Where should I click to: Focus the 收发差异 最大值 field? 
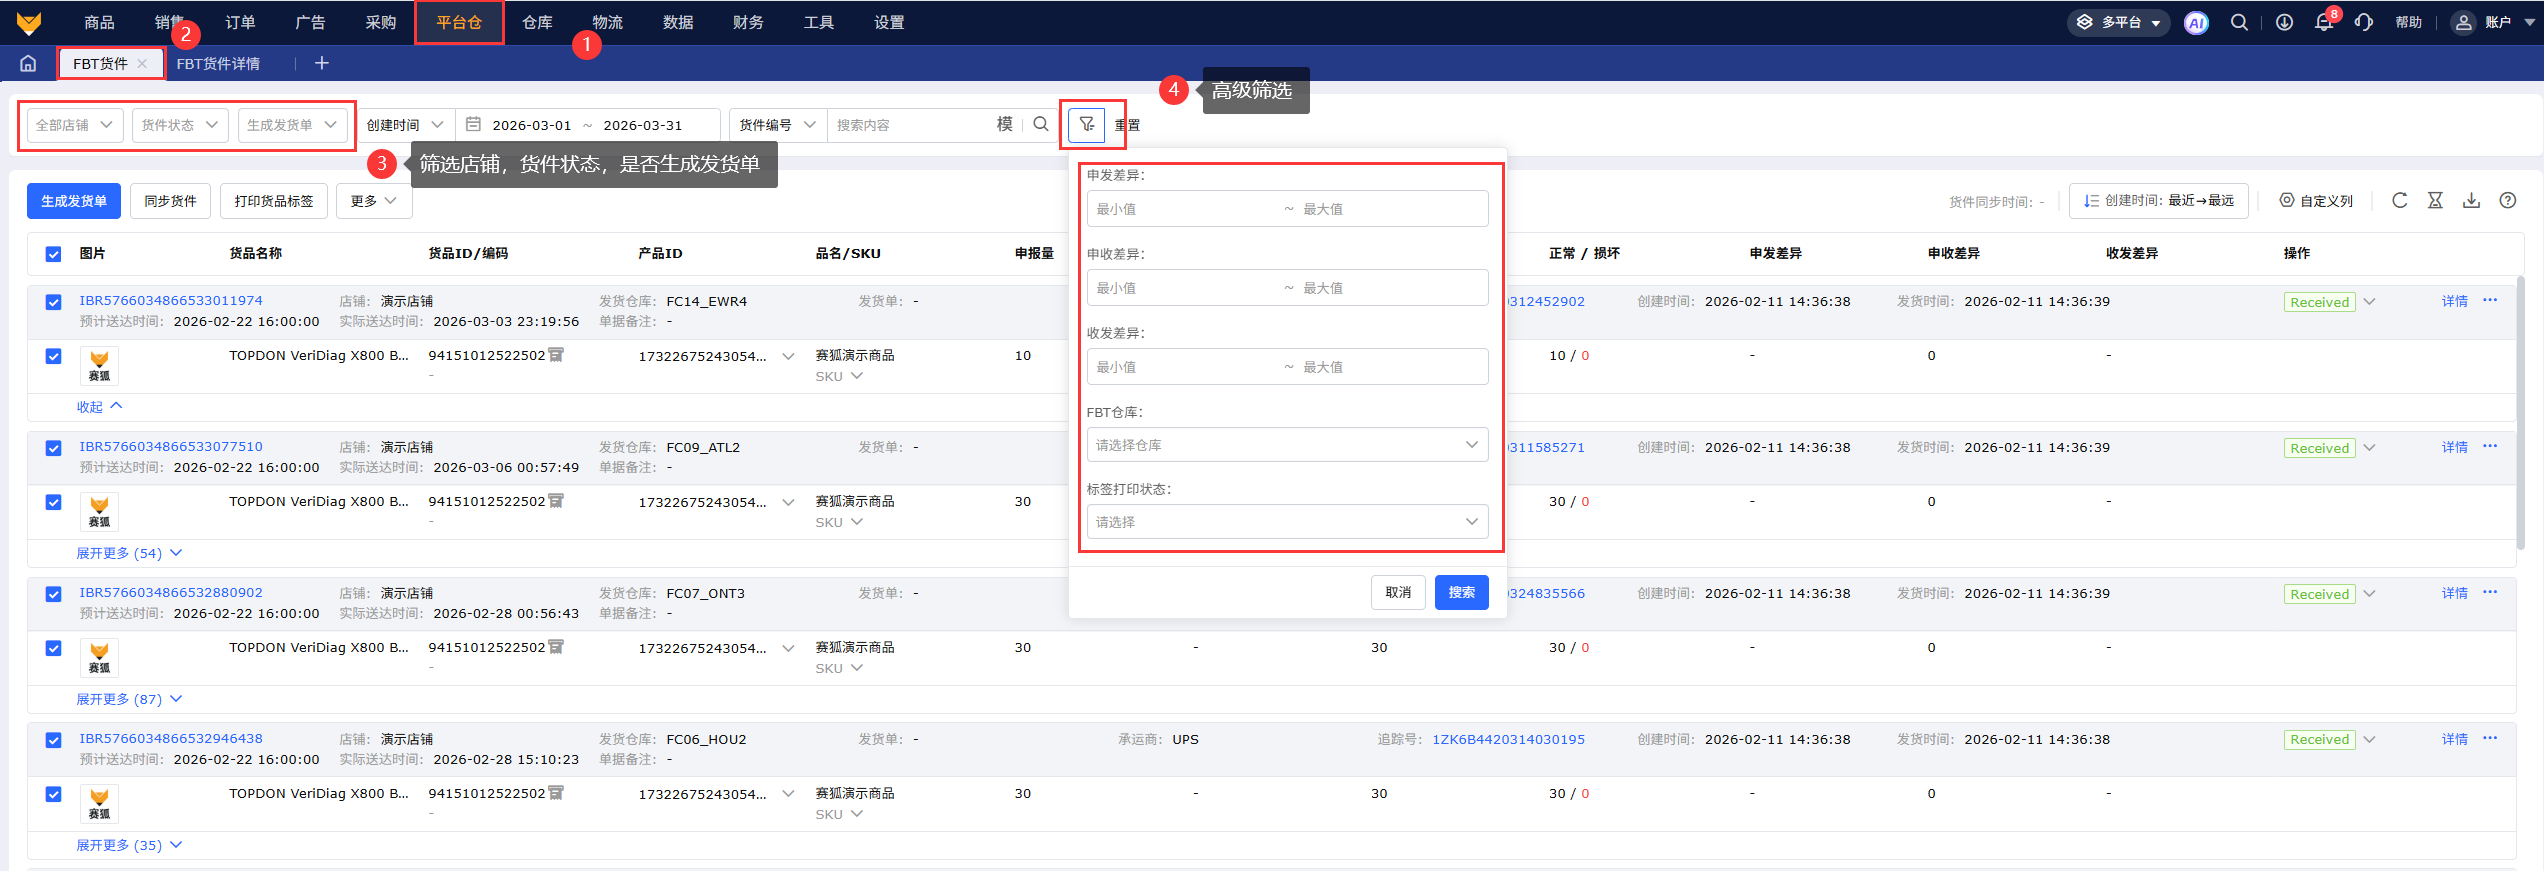click(1390, 367)
